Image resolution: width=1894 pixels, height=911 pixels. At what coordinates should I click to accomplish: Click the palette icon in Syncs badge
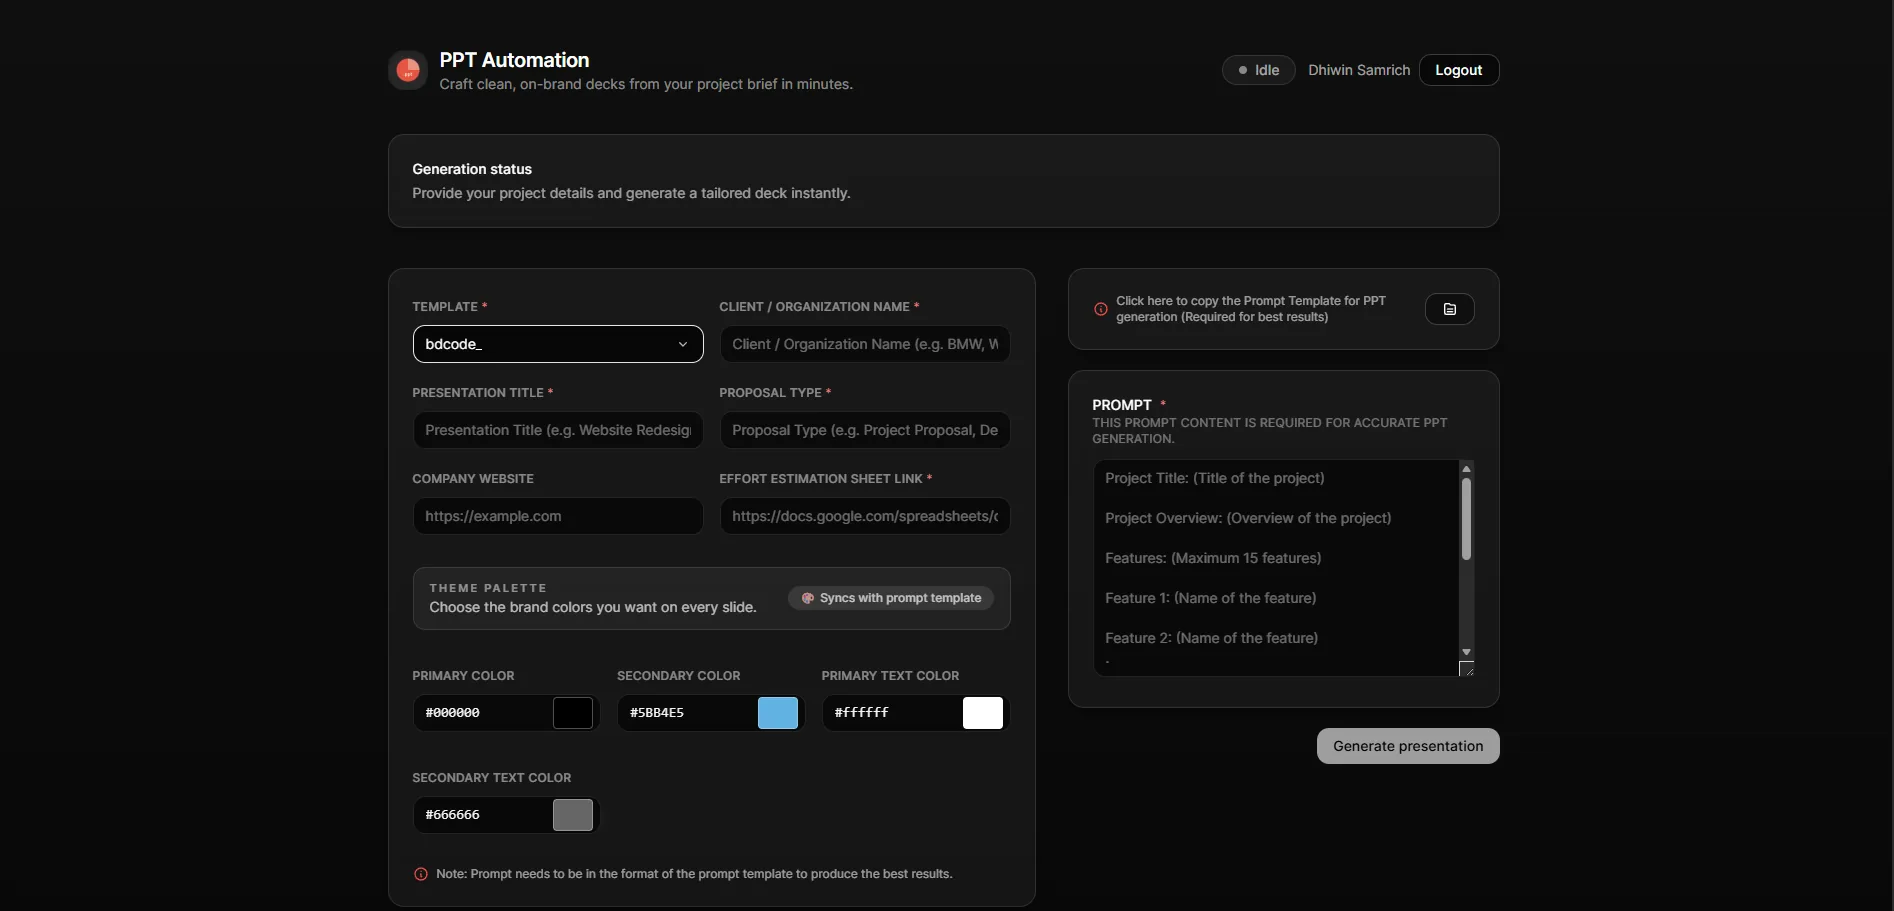[808, 598]
